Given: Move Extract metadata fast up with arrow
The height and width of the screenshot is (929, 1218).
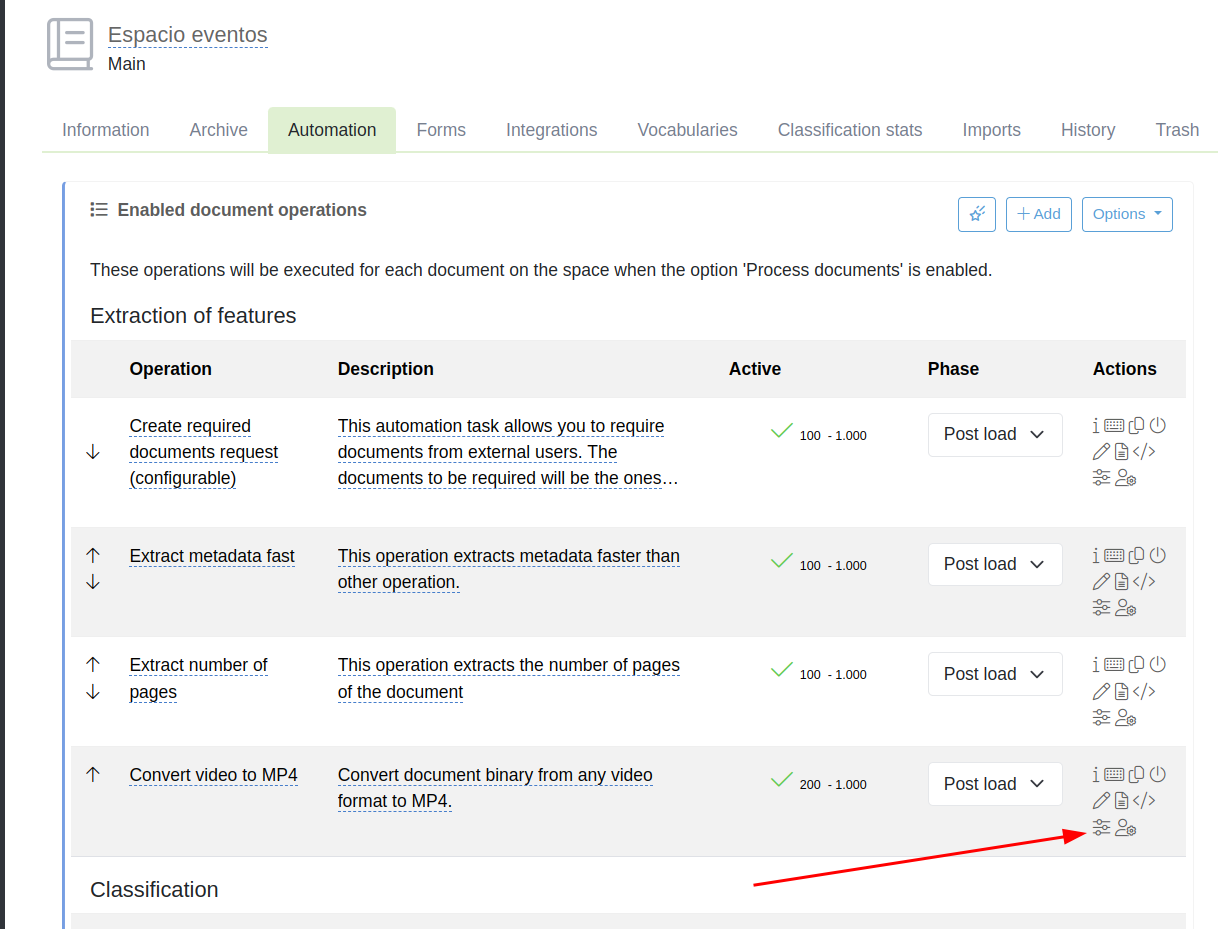Looking at the screenshot, I should click(93, 555).
